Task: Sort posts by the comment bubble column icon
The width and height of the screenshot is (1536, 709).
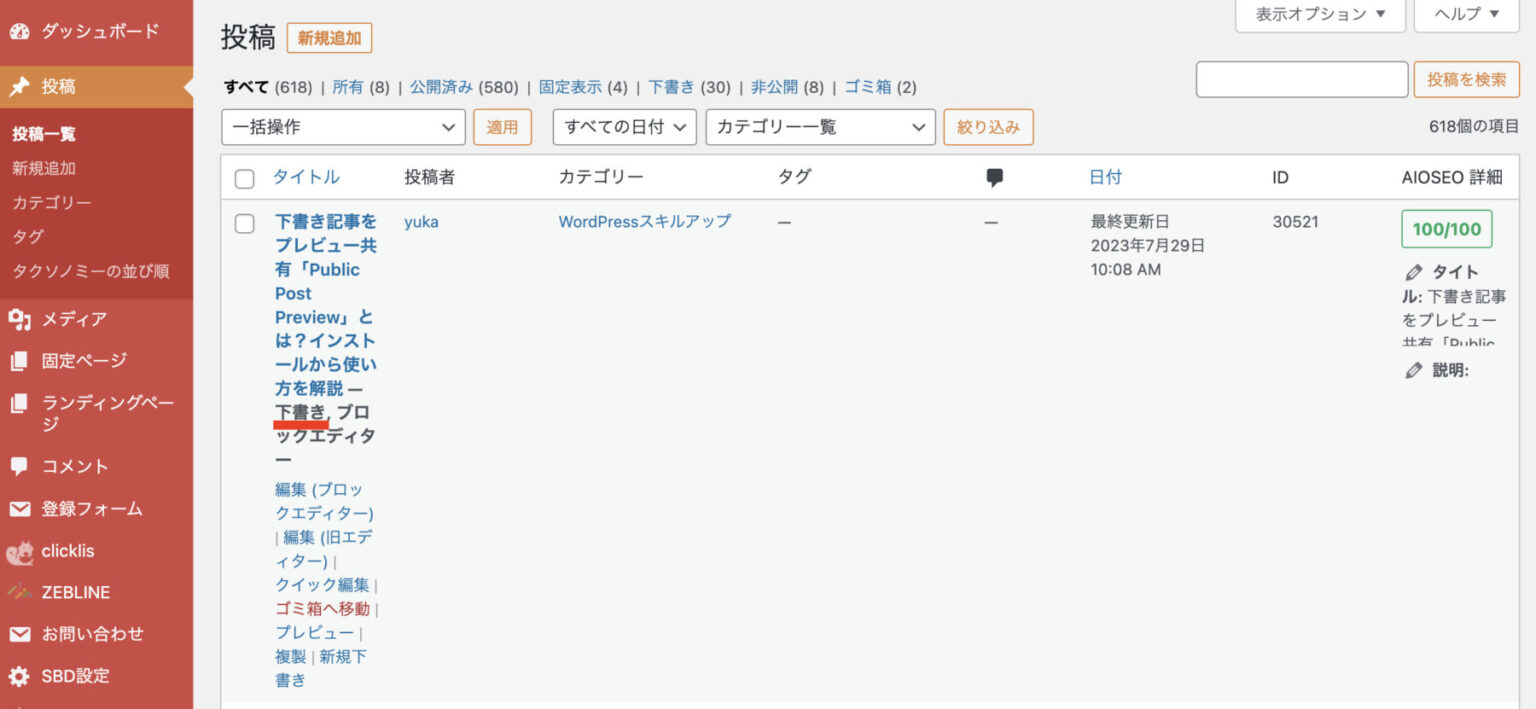Action: click(994, 177)
